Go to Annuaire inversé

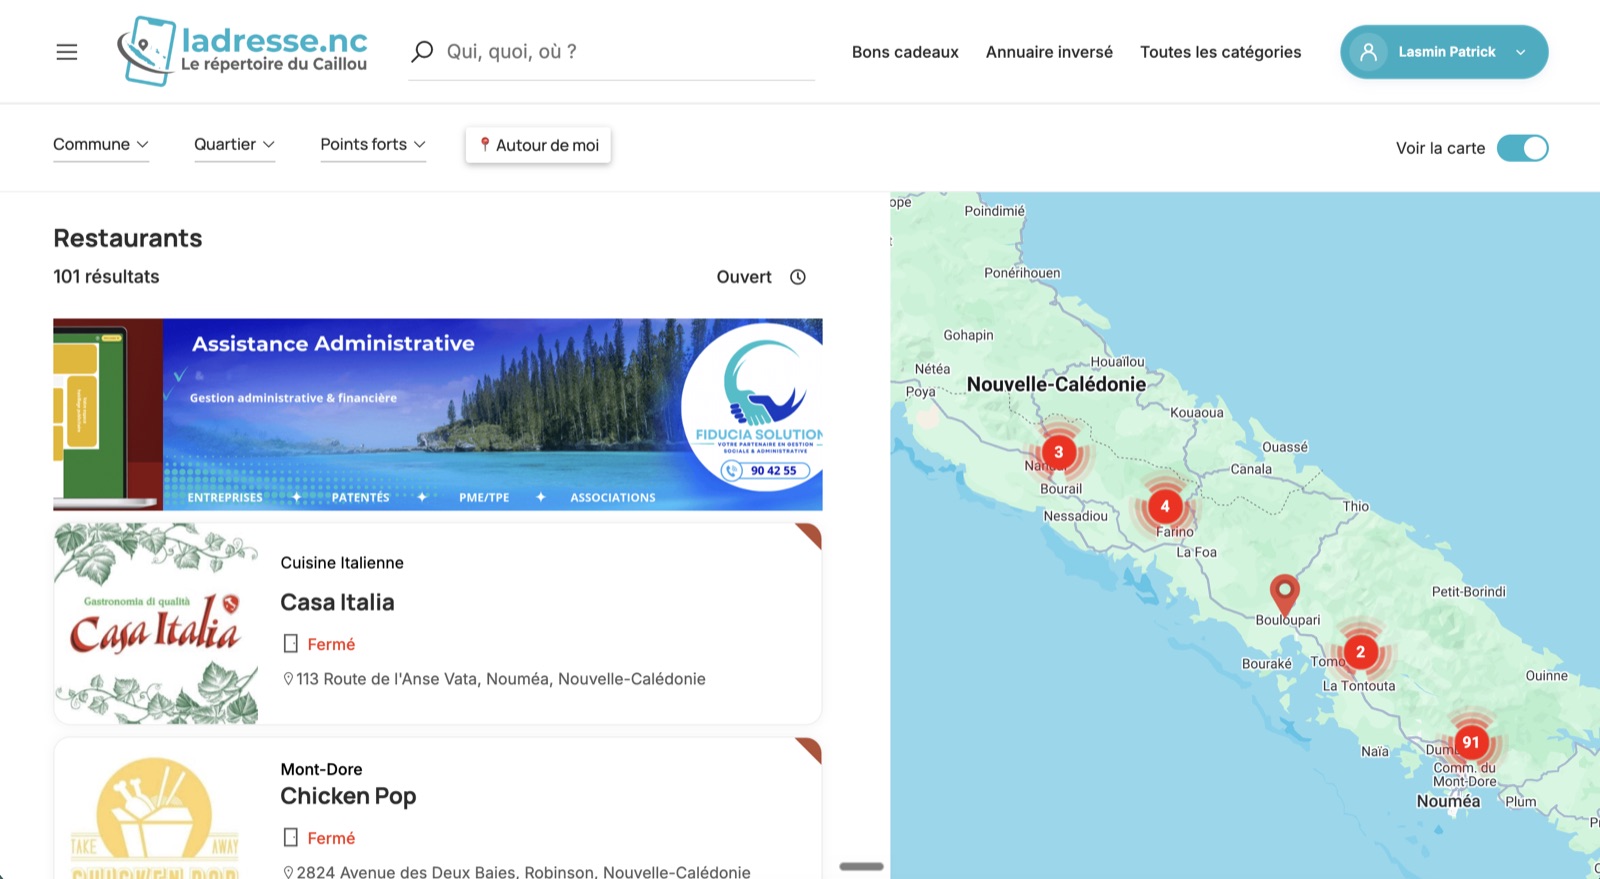[1049, 52]
